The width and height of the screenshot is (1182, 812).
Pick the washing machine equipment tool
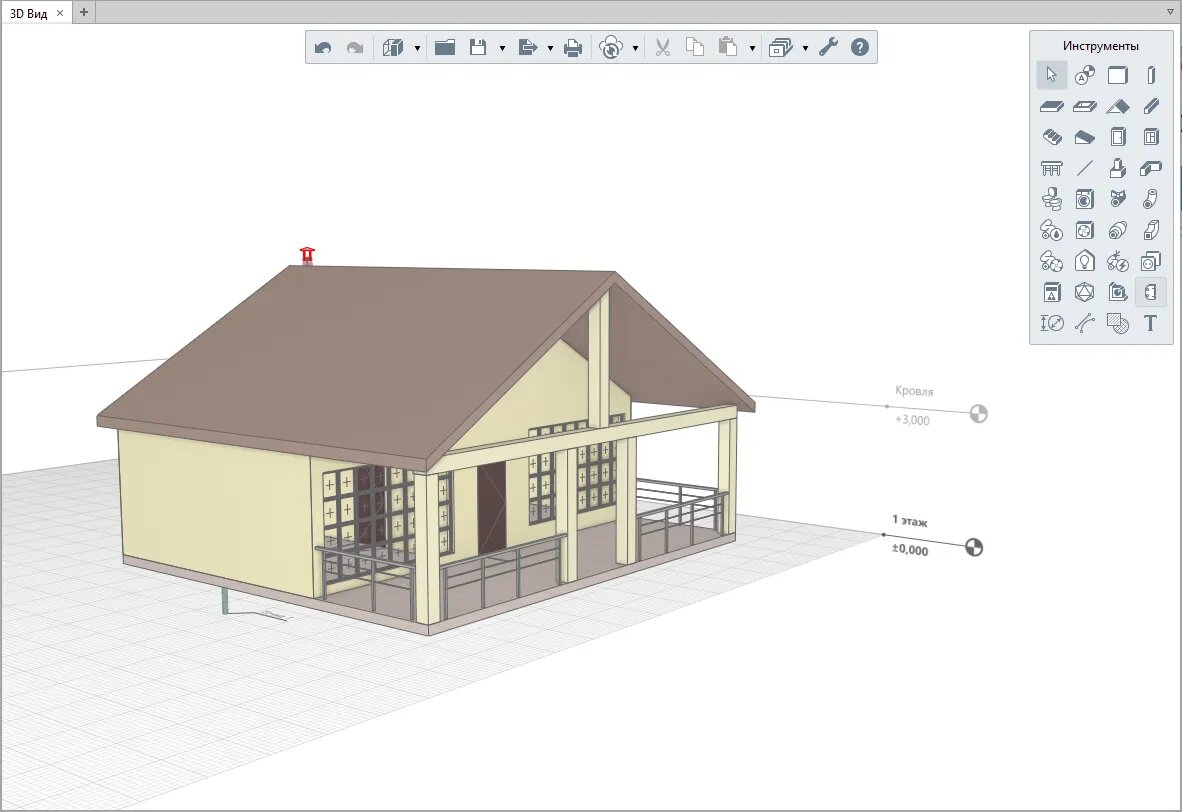pos(1085,199)
